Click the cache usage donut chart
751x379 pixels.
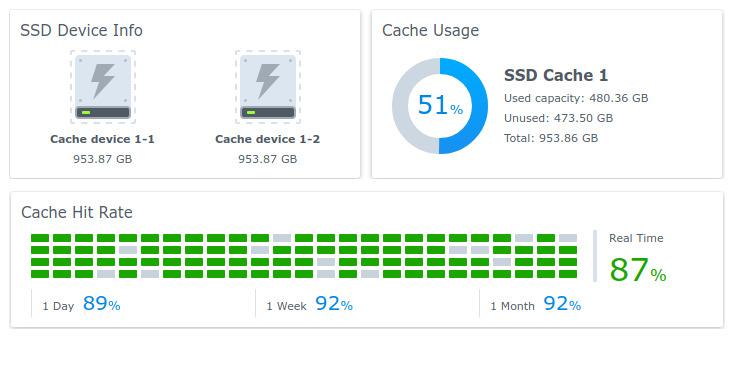pyautogui.click(x=440, y=106)
